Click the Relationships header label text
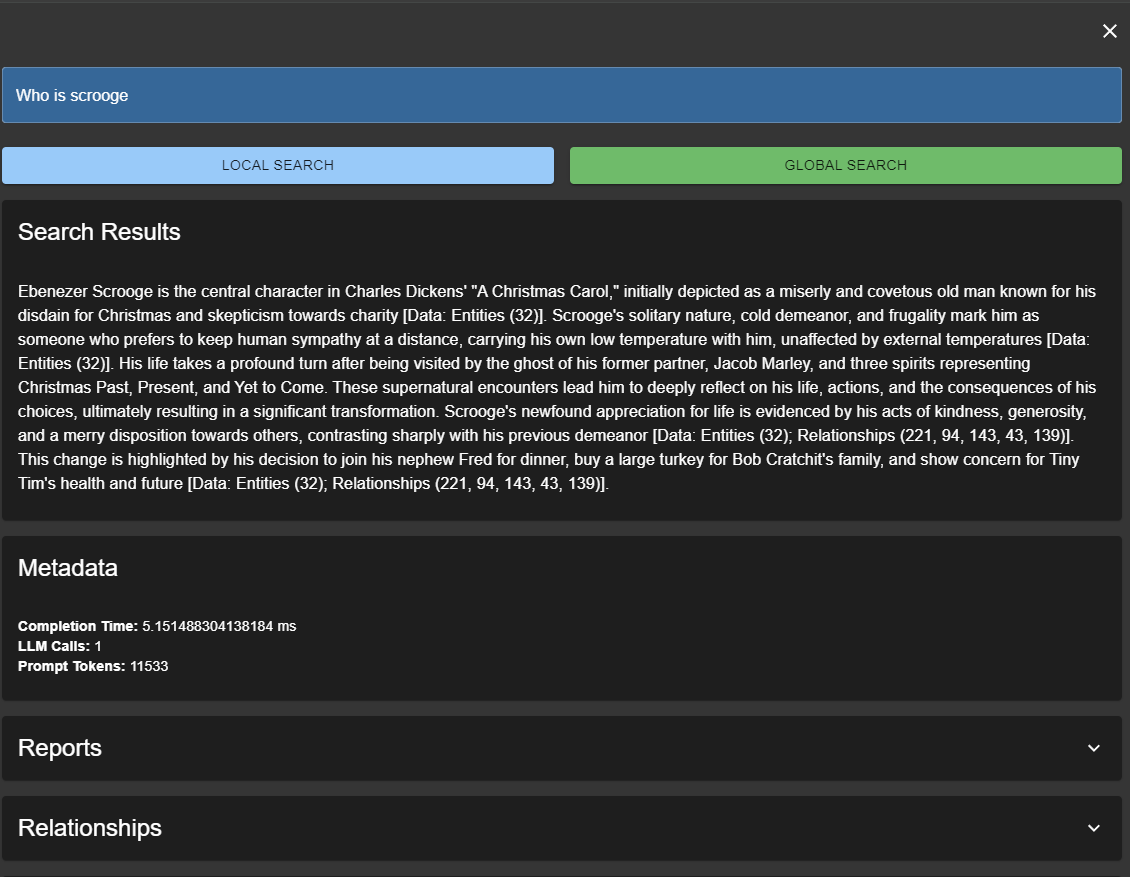This screenshot has height=877, width=1130. coord(89,828)
